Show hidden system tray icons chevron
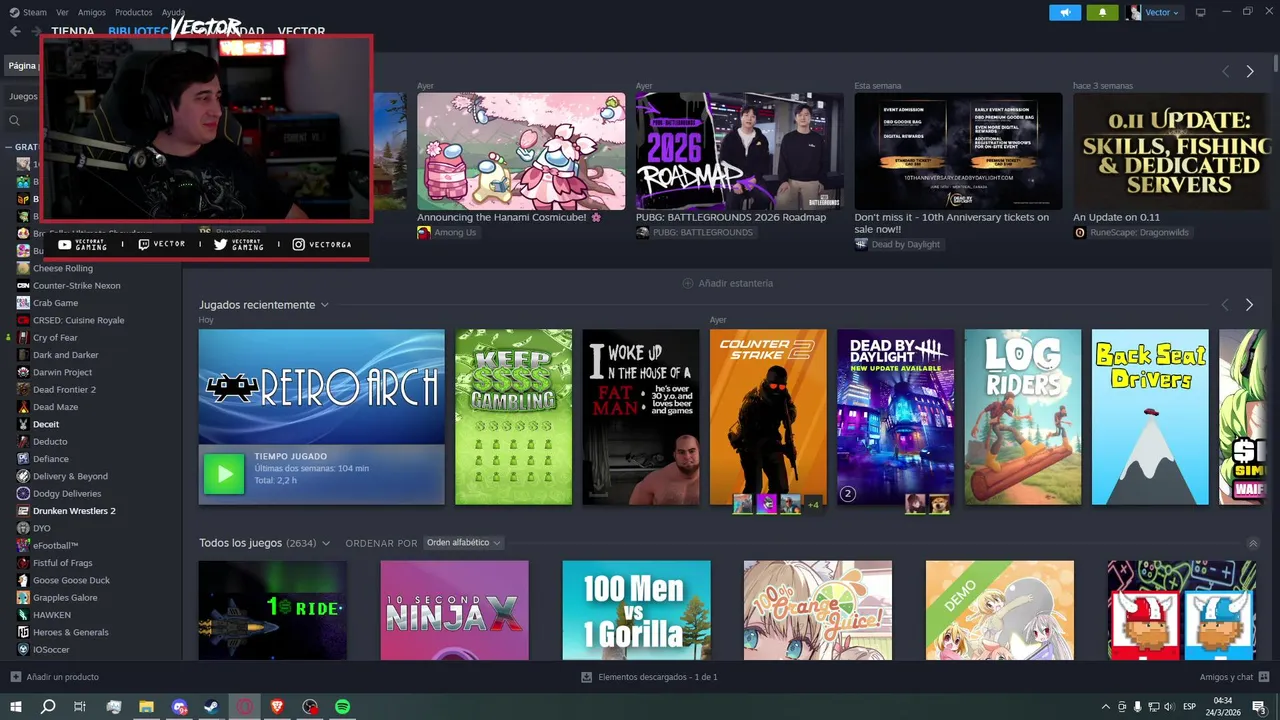 1107,707
